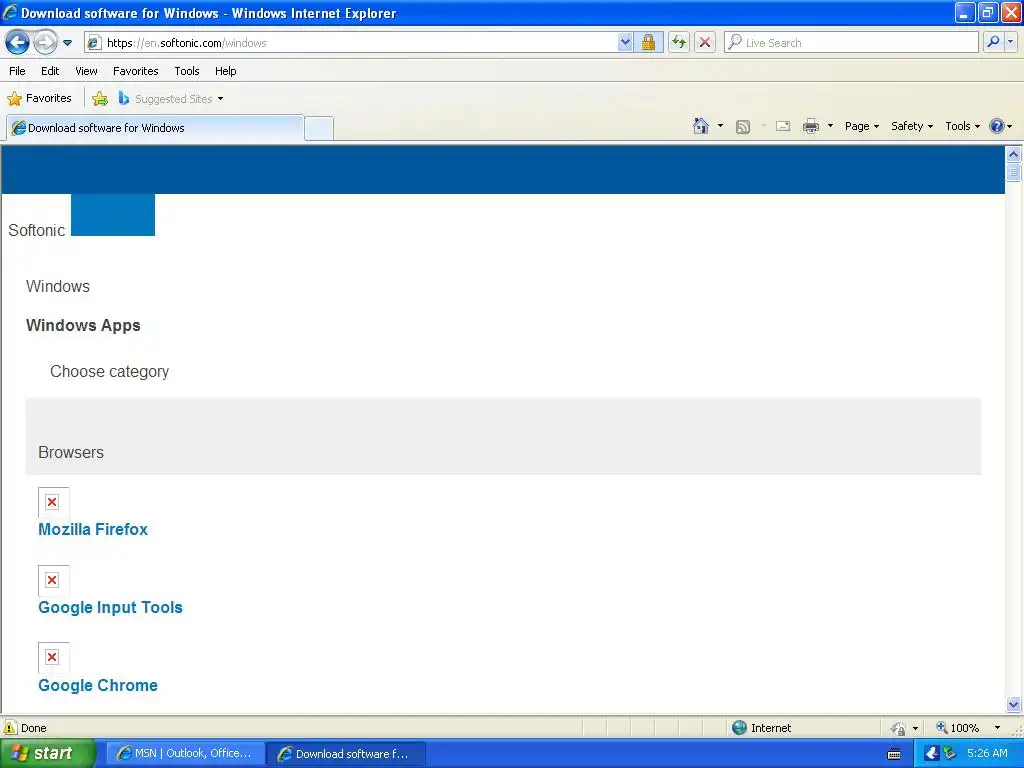Open the Google Input Tools link
The width and height of the screenshot is (1024, 768).
tap(110, 607)
